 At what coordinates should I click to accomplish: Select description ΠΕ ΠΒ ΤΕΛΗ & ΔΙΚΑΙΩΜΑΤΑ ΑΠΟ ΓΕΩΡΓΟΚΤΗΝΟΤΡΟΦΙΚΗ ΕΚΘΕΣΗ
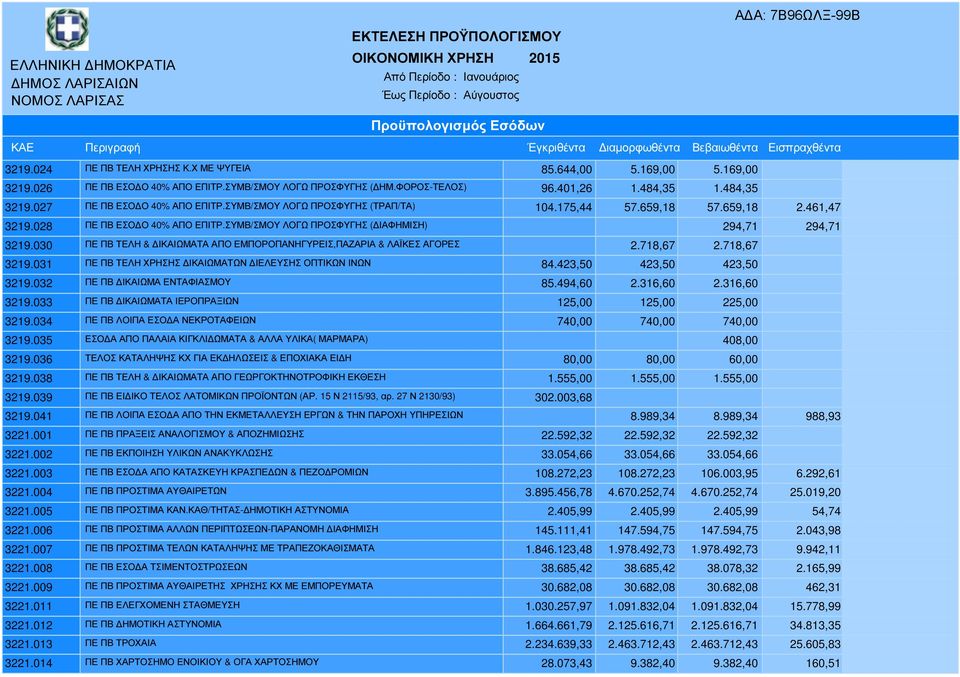[235, 377]
